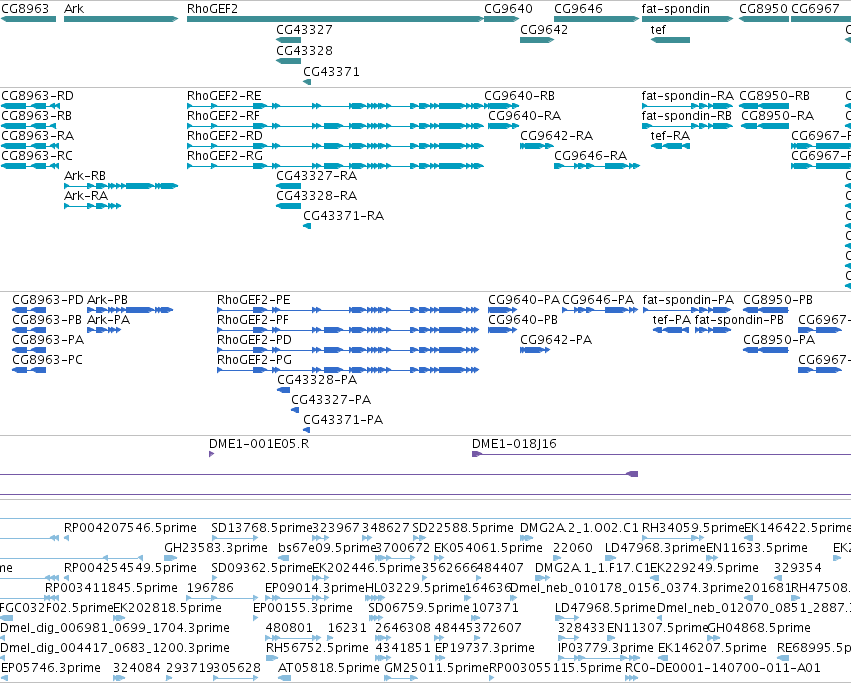
Task: Select the CG9646 gene label
Action: (x=578, y=9)
